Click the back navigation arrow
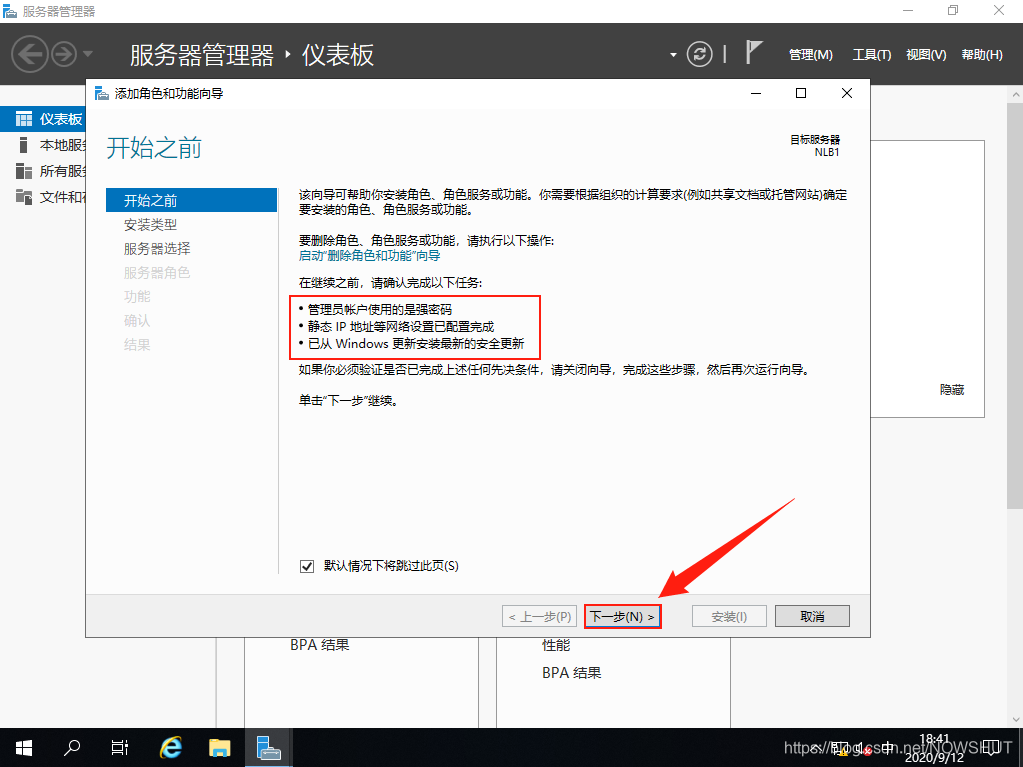Image resolution: width=1023 pixels, height=767 pixels. tap(30, 54)
